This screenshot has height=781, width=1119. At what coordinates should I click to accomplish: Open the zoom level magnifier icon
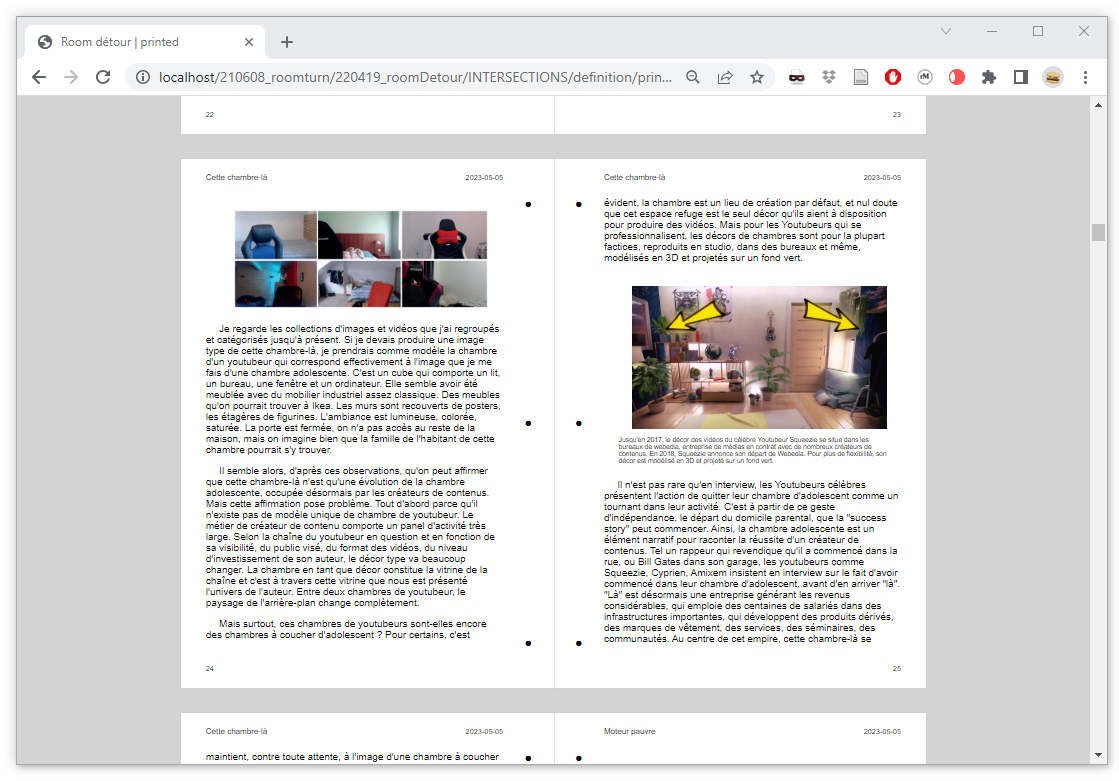click(693, 77)
